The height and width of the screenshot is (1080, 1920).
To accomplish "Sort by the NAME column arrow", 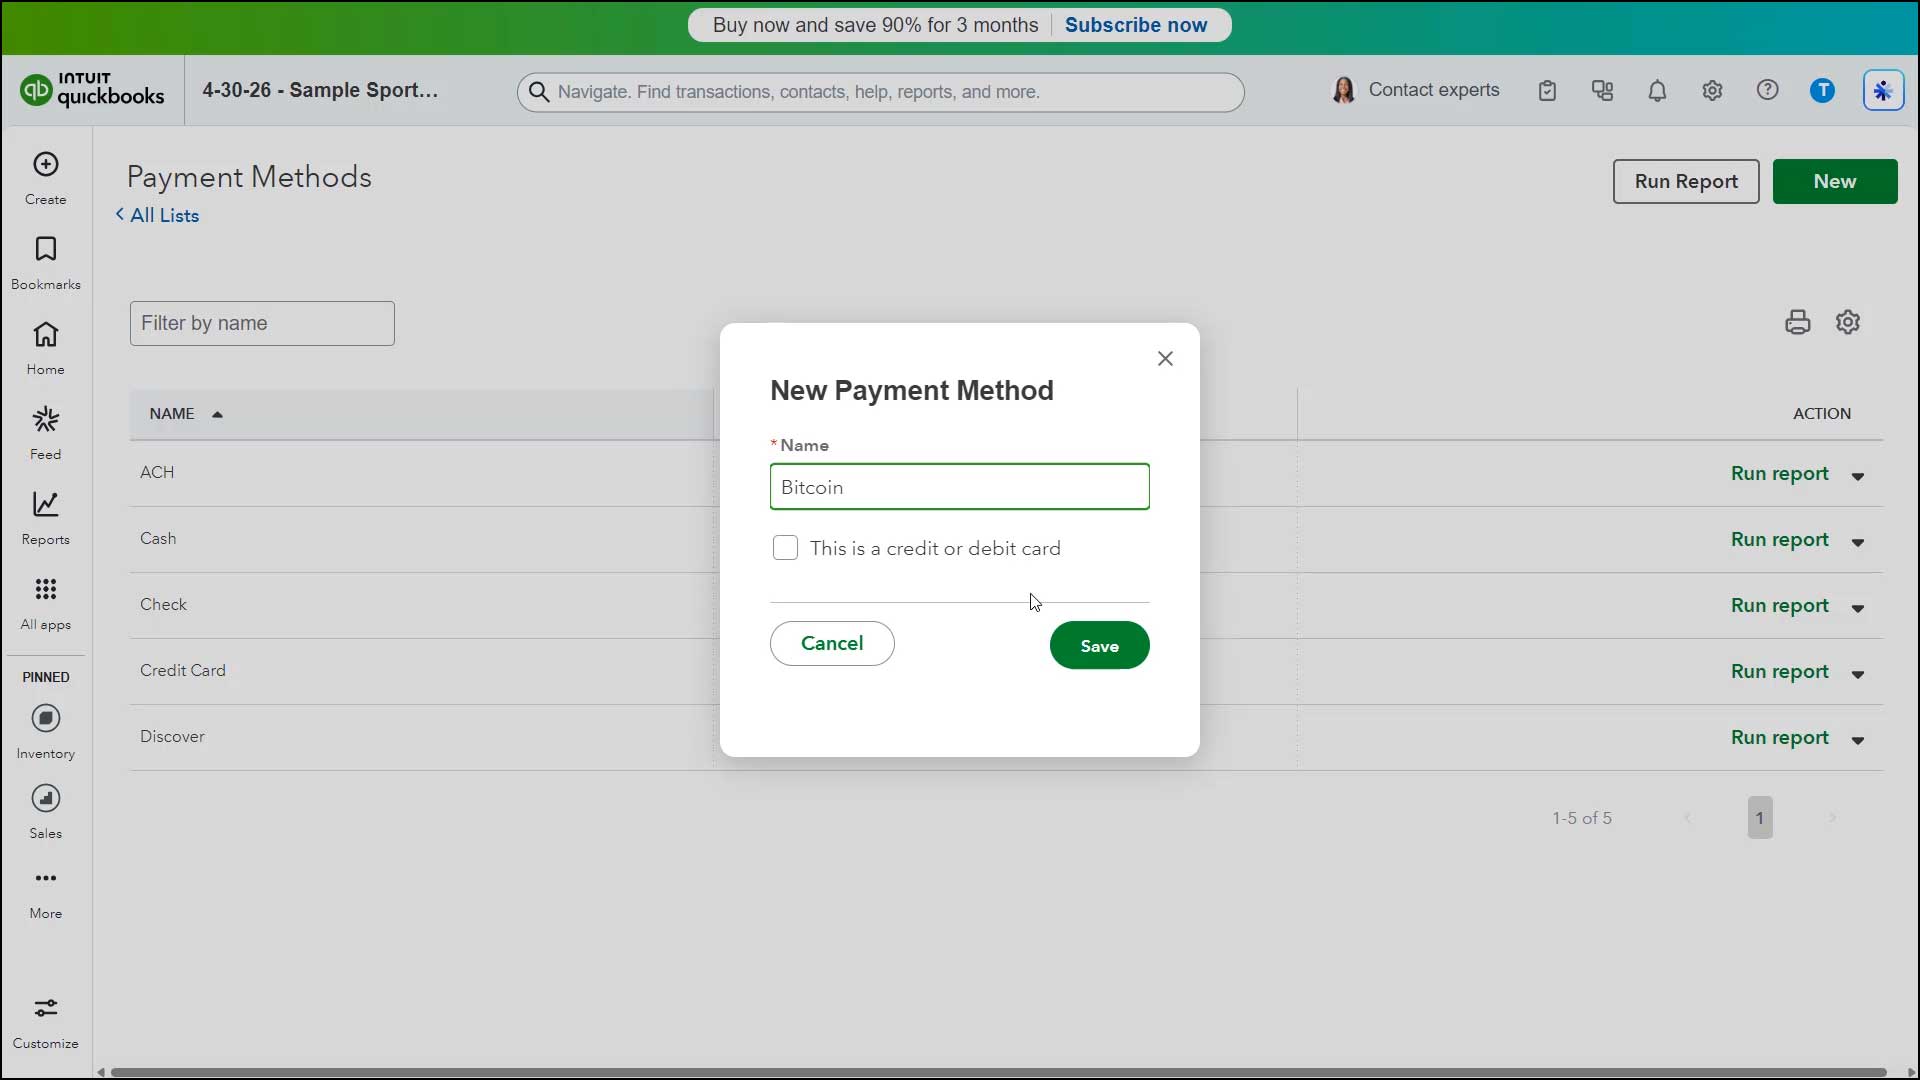I will 217,414.
